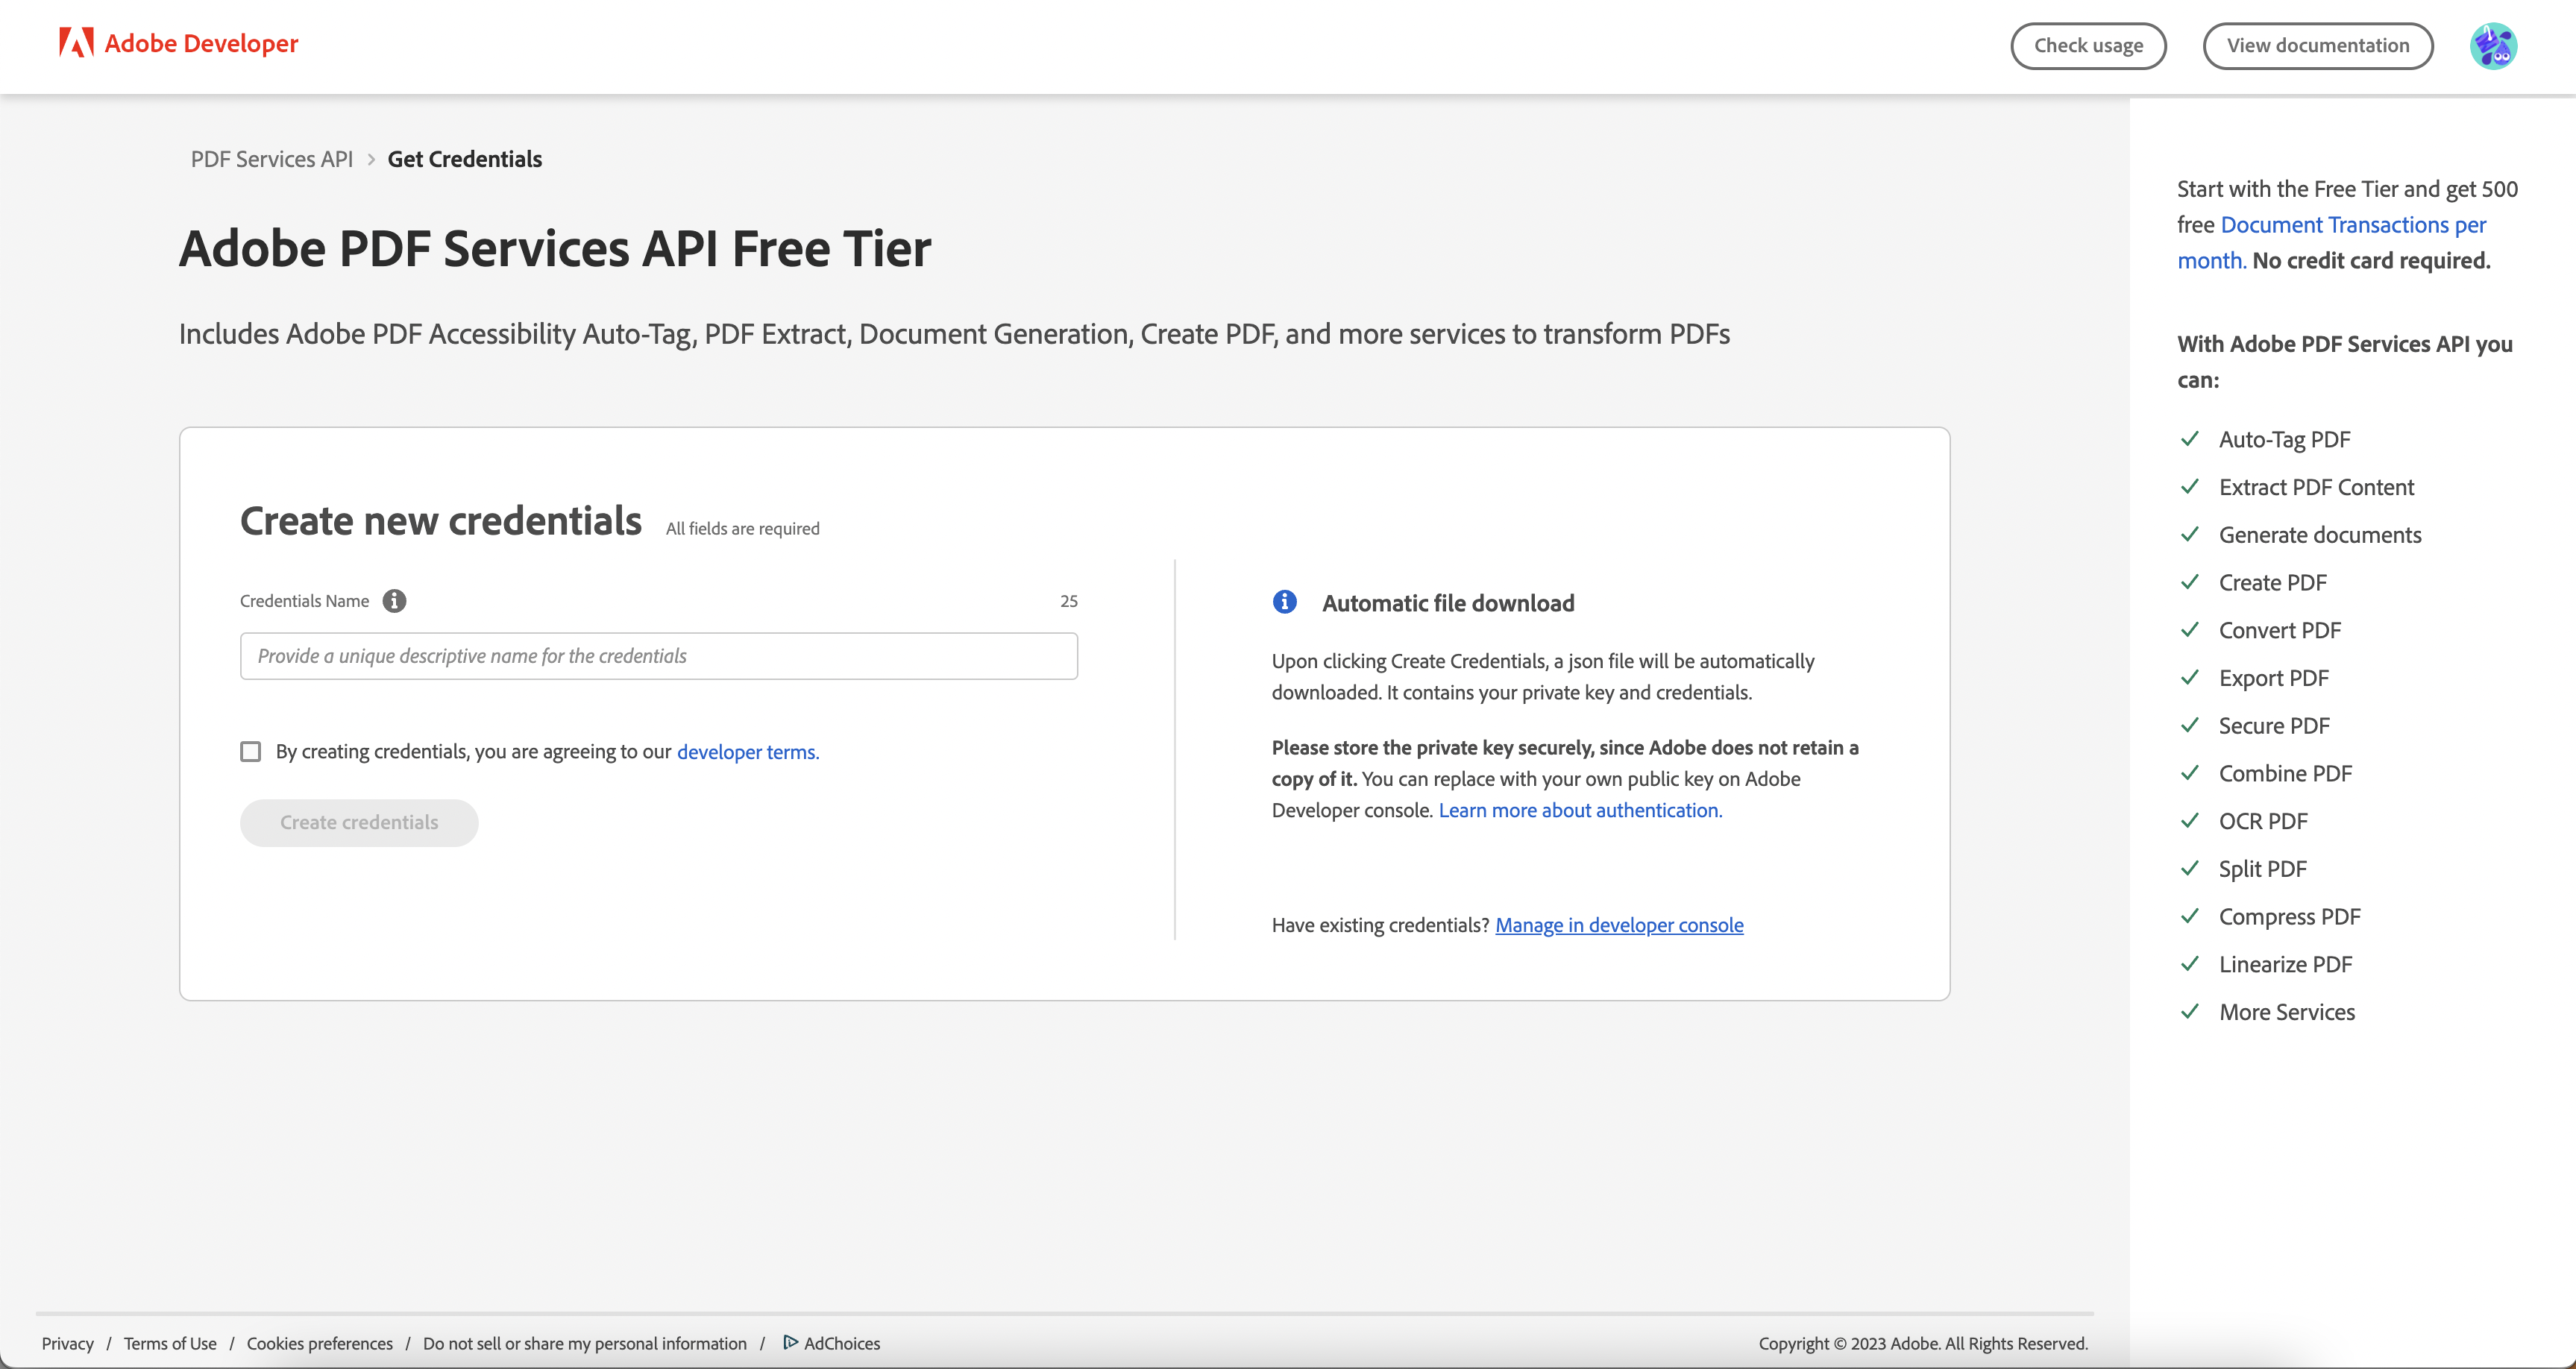Open Manage in developer console
The width and height of the screenshot is (2576, 1369).
click(x=1618, y=925)
